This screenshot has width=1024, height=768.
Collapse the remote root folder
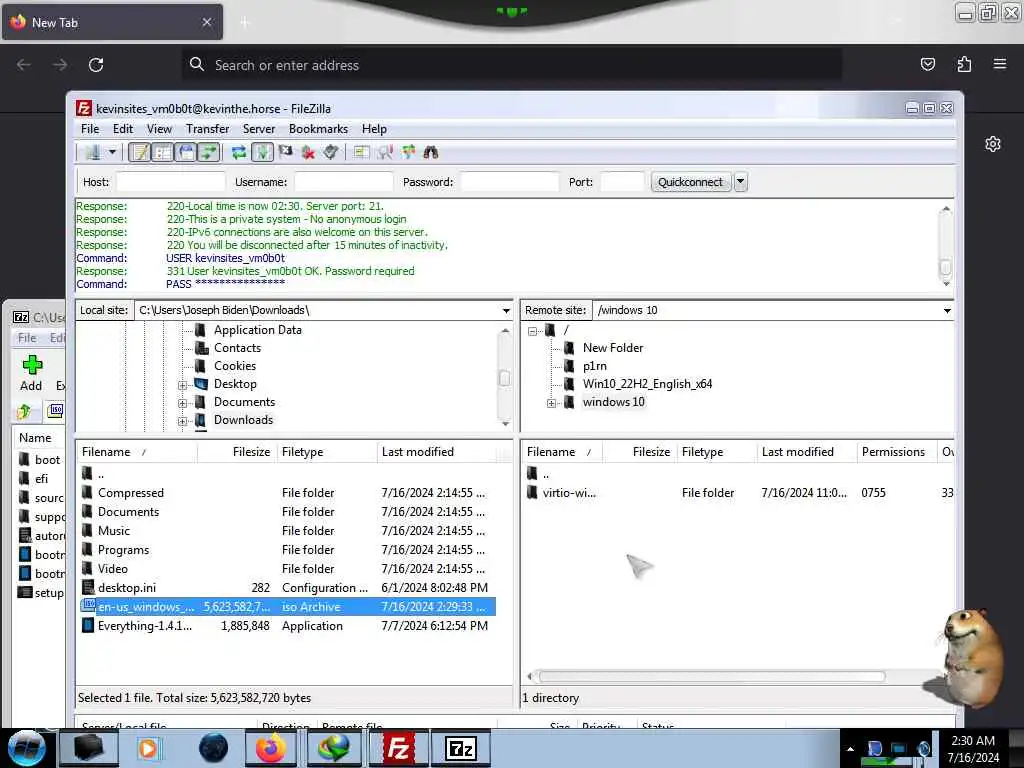(532, 331)
